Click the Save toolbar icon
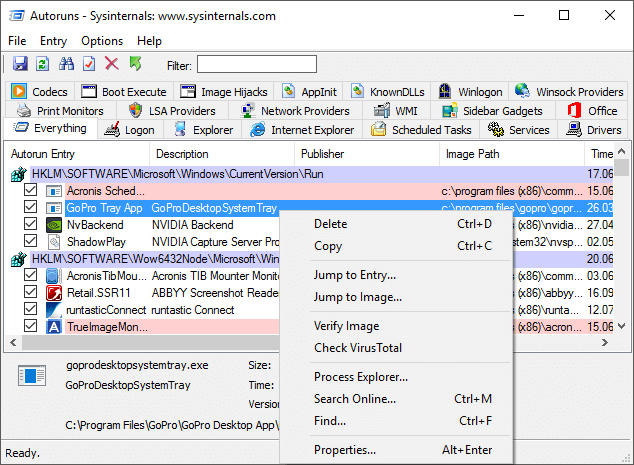 [x=19, y=64]
